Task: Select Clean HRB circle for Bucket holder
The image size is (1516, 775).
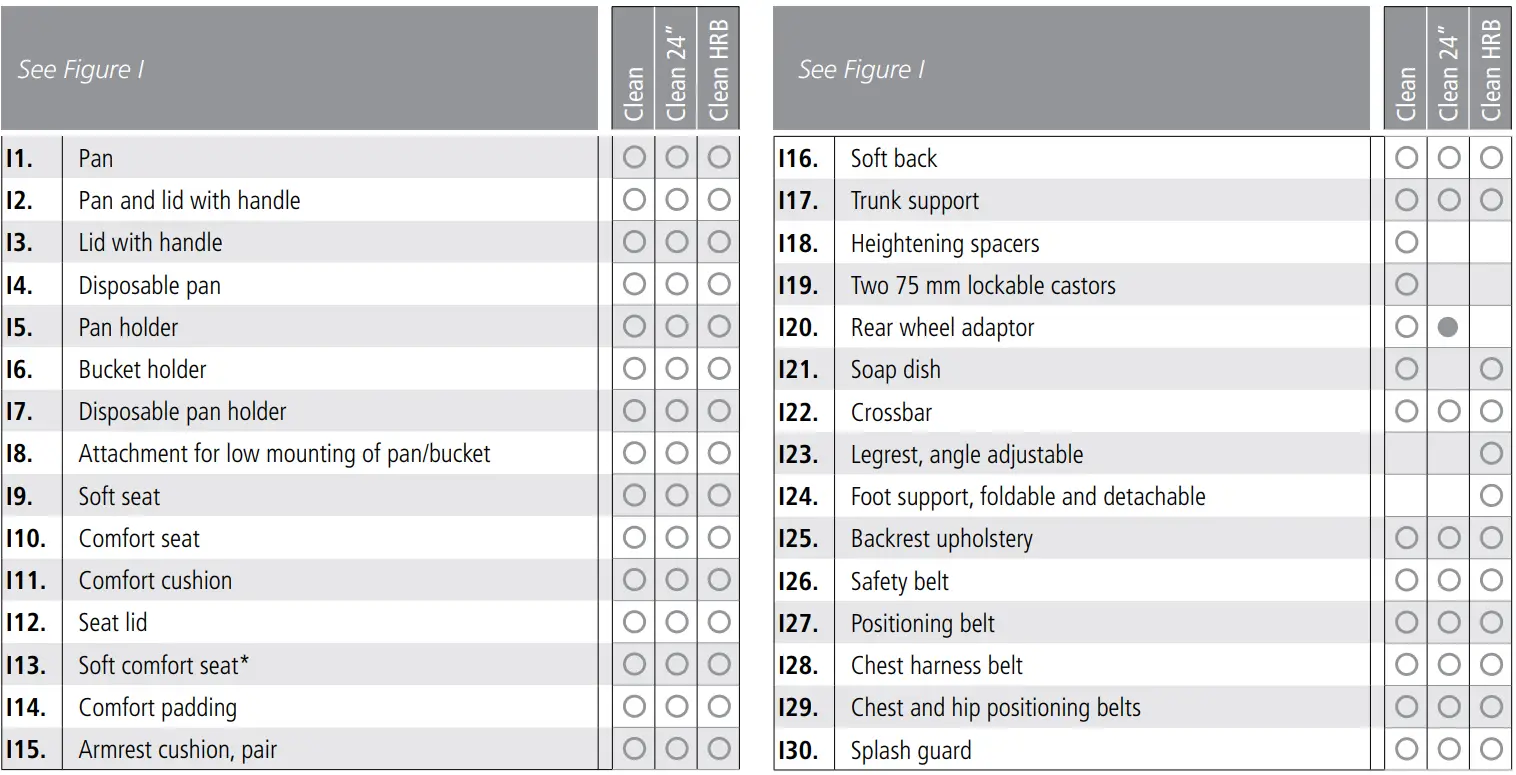Action: pyautogui.click(x=719, y=369)
